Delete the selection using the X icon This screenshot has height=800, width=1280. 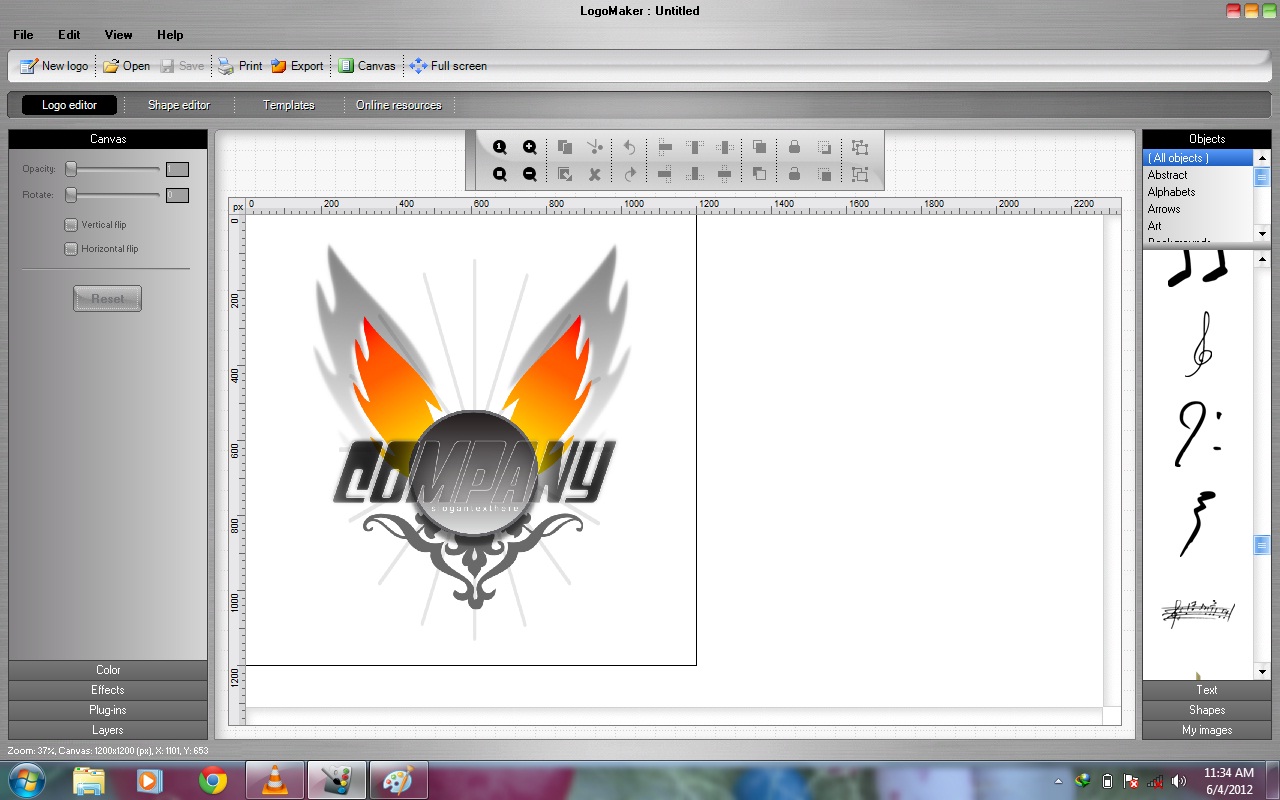(595, 173)
